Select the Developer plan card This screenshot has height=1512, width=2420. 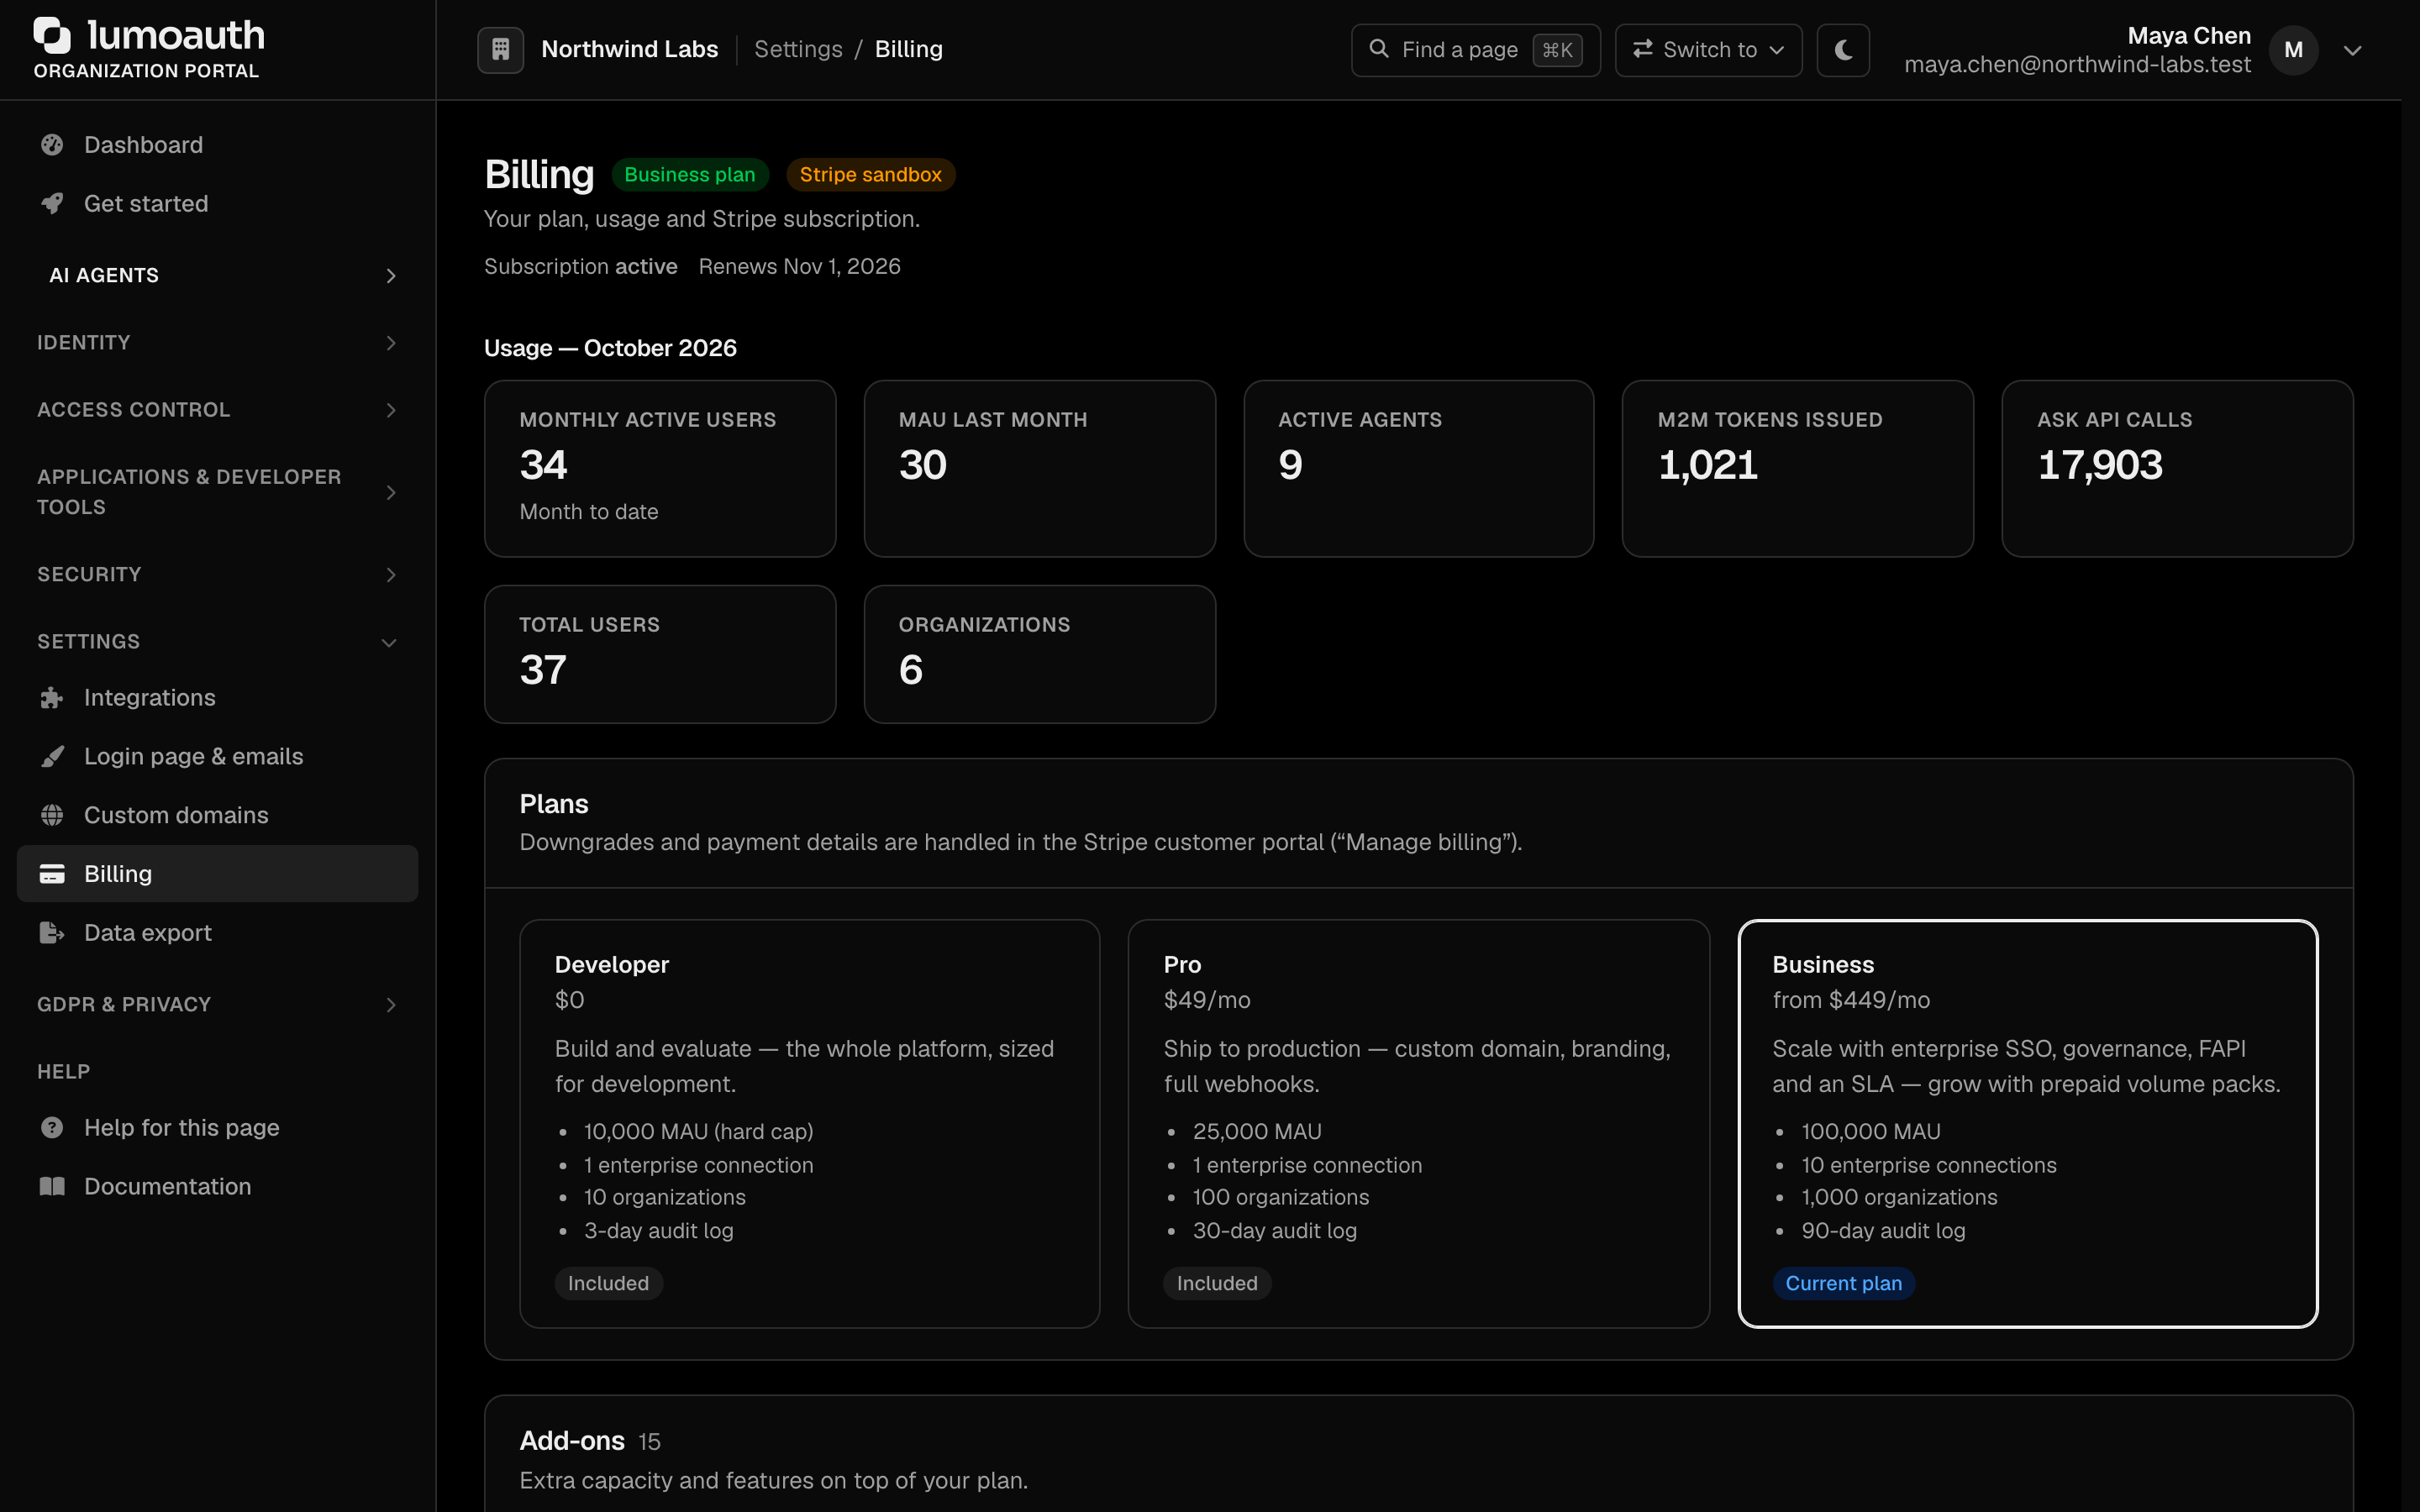click(x=810, y=1124)
